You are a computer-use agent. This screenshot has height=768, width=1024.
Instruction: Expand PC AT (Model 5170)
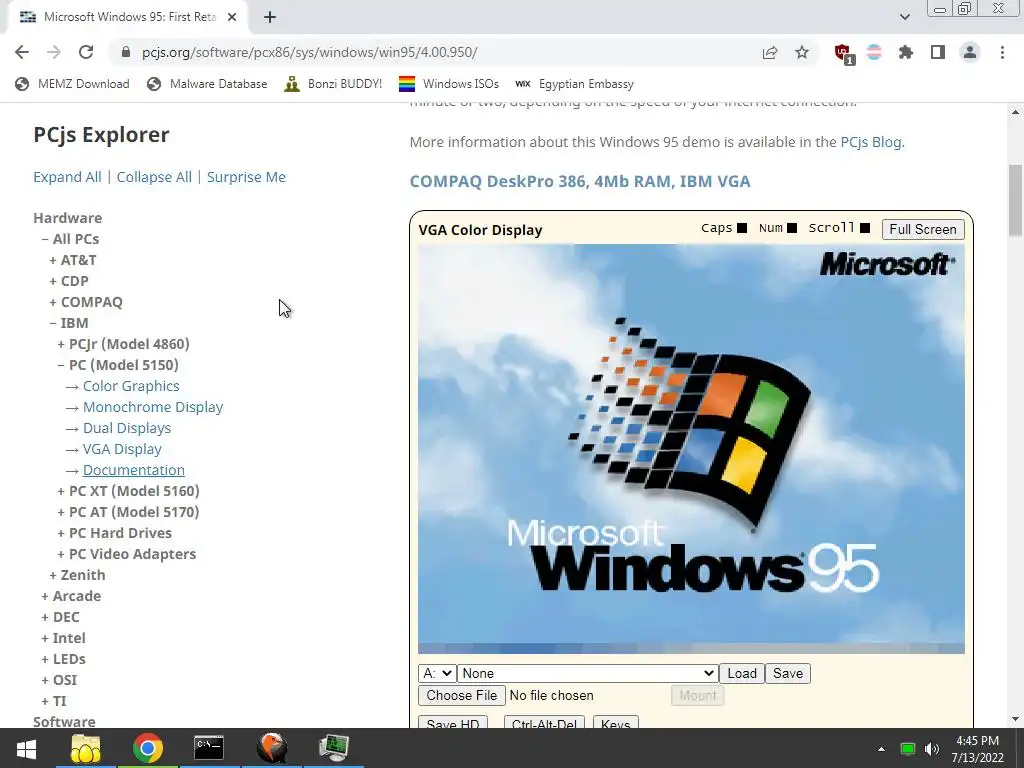[x=129, y=512]
